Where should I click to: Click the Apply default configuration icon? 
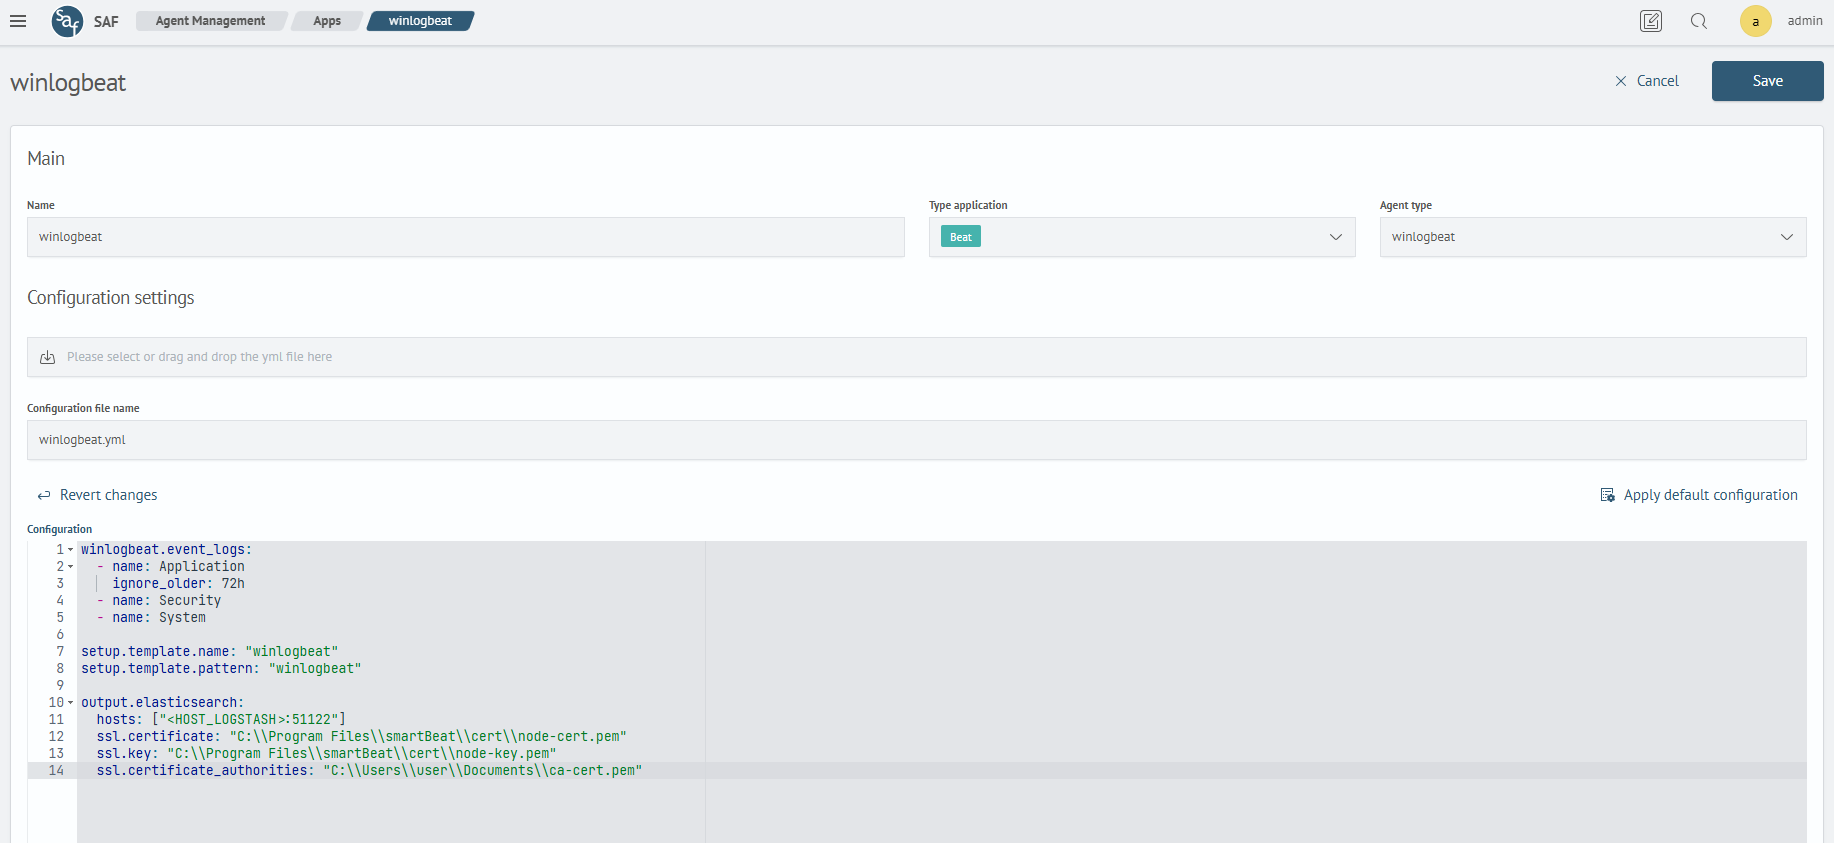(1608, 495)
